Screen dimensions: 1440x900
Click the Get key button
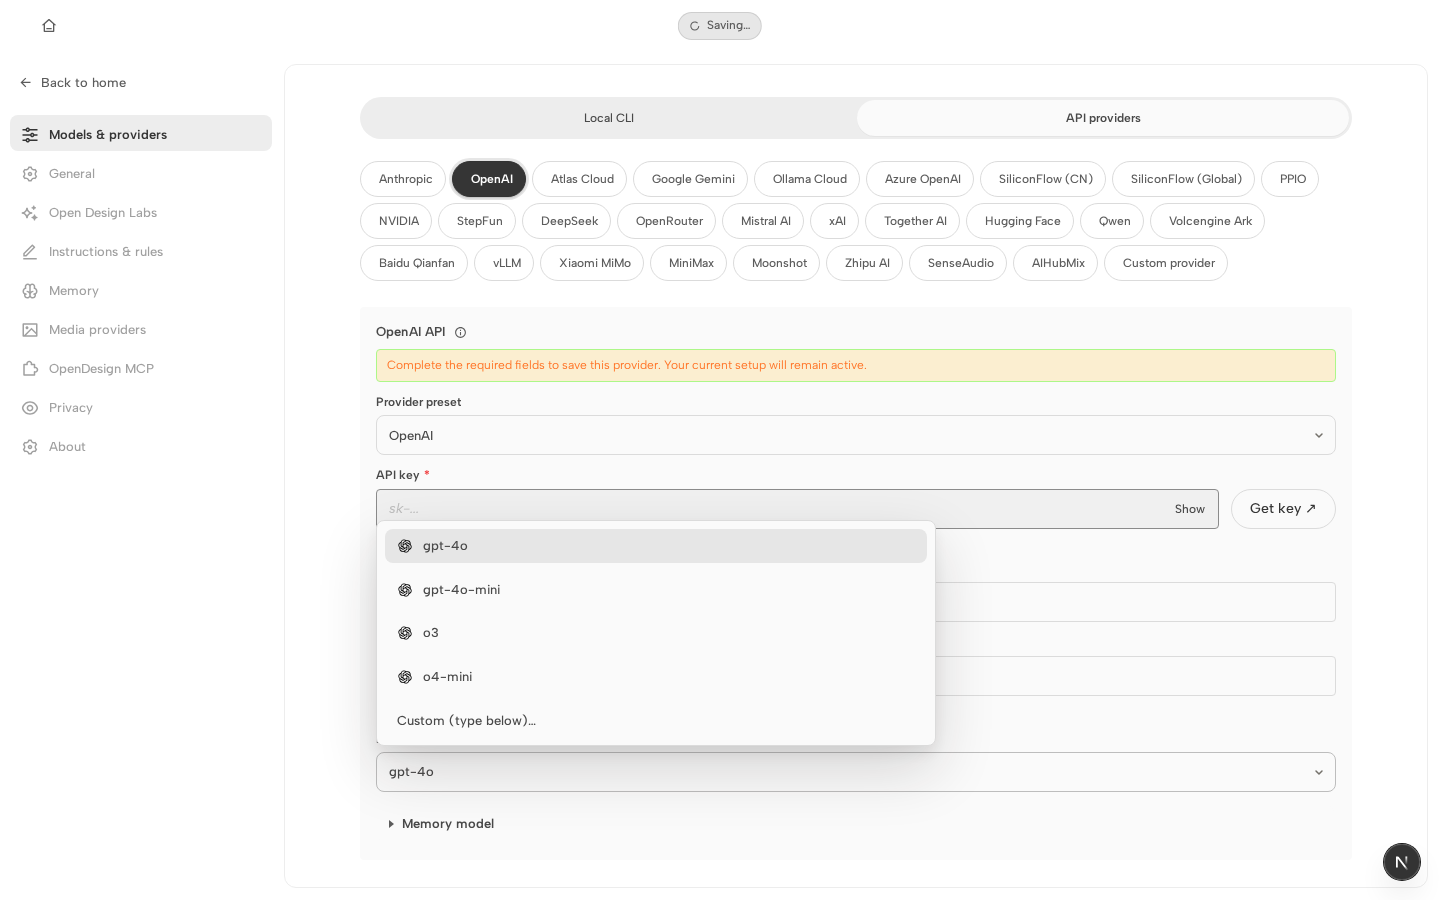pyautogui.click(x=1283, y=509)
